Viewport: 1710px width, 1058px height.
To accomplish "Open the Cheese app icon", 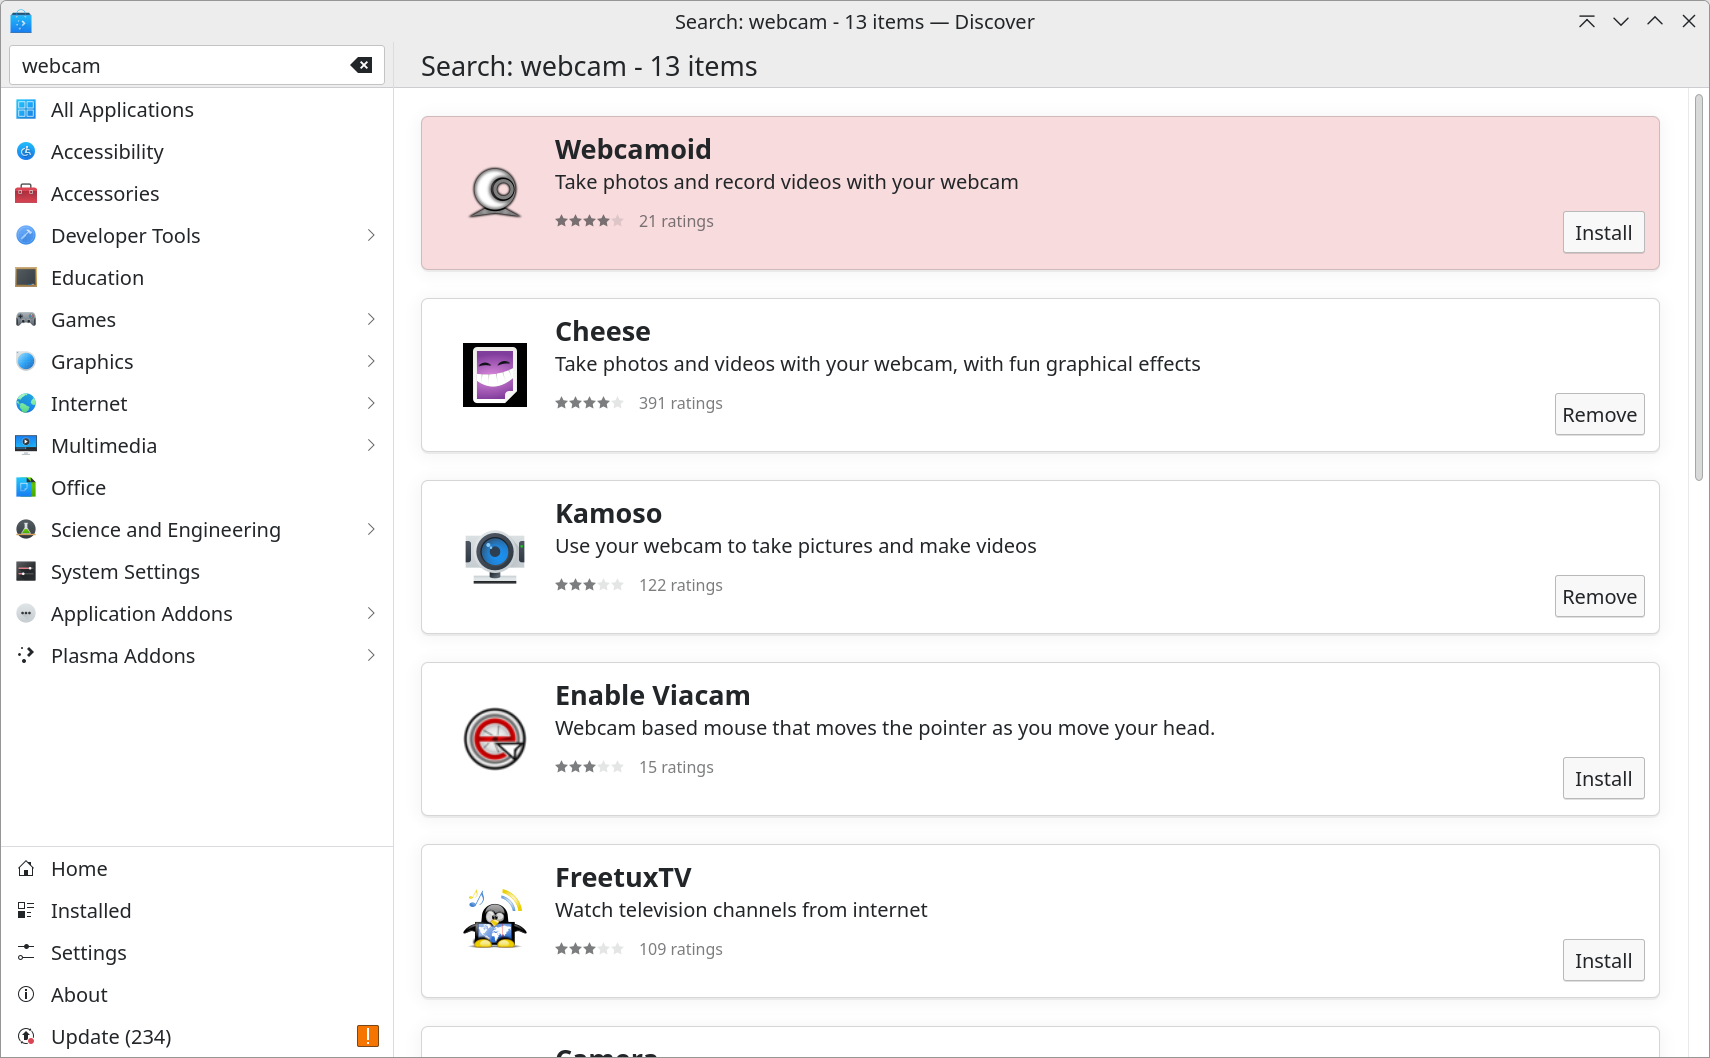I will pos(495,375).
